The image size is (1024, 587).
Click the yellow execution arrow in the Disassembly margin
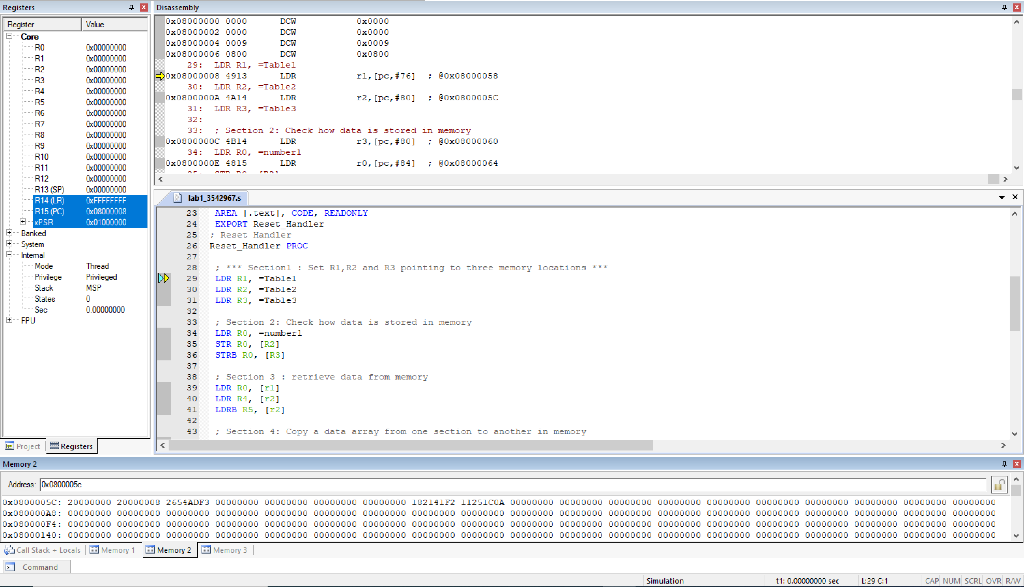(x=160, y=75)
